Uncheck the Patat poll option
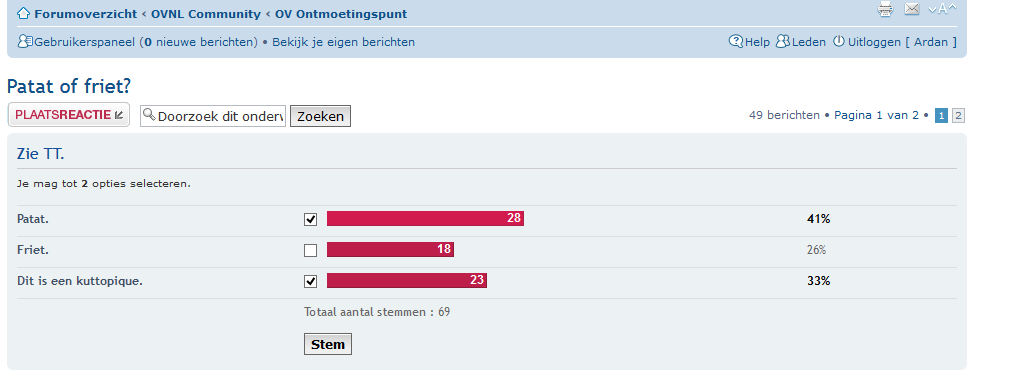This screenshot has height=374, width=1014. pyautogui.click(x=310, y=219)
